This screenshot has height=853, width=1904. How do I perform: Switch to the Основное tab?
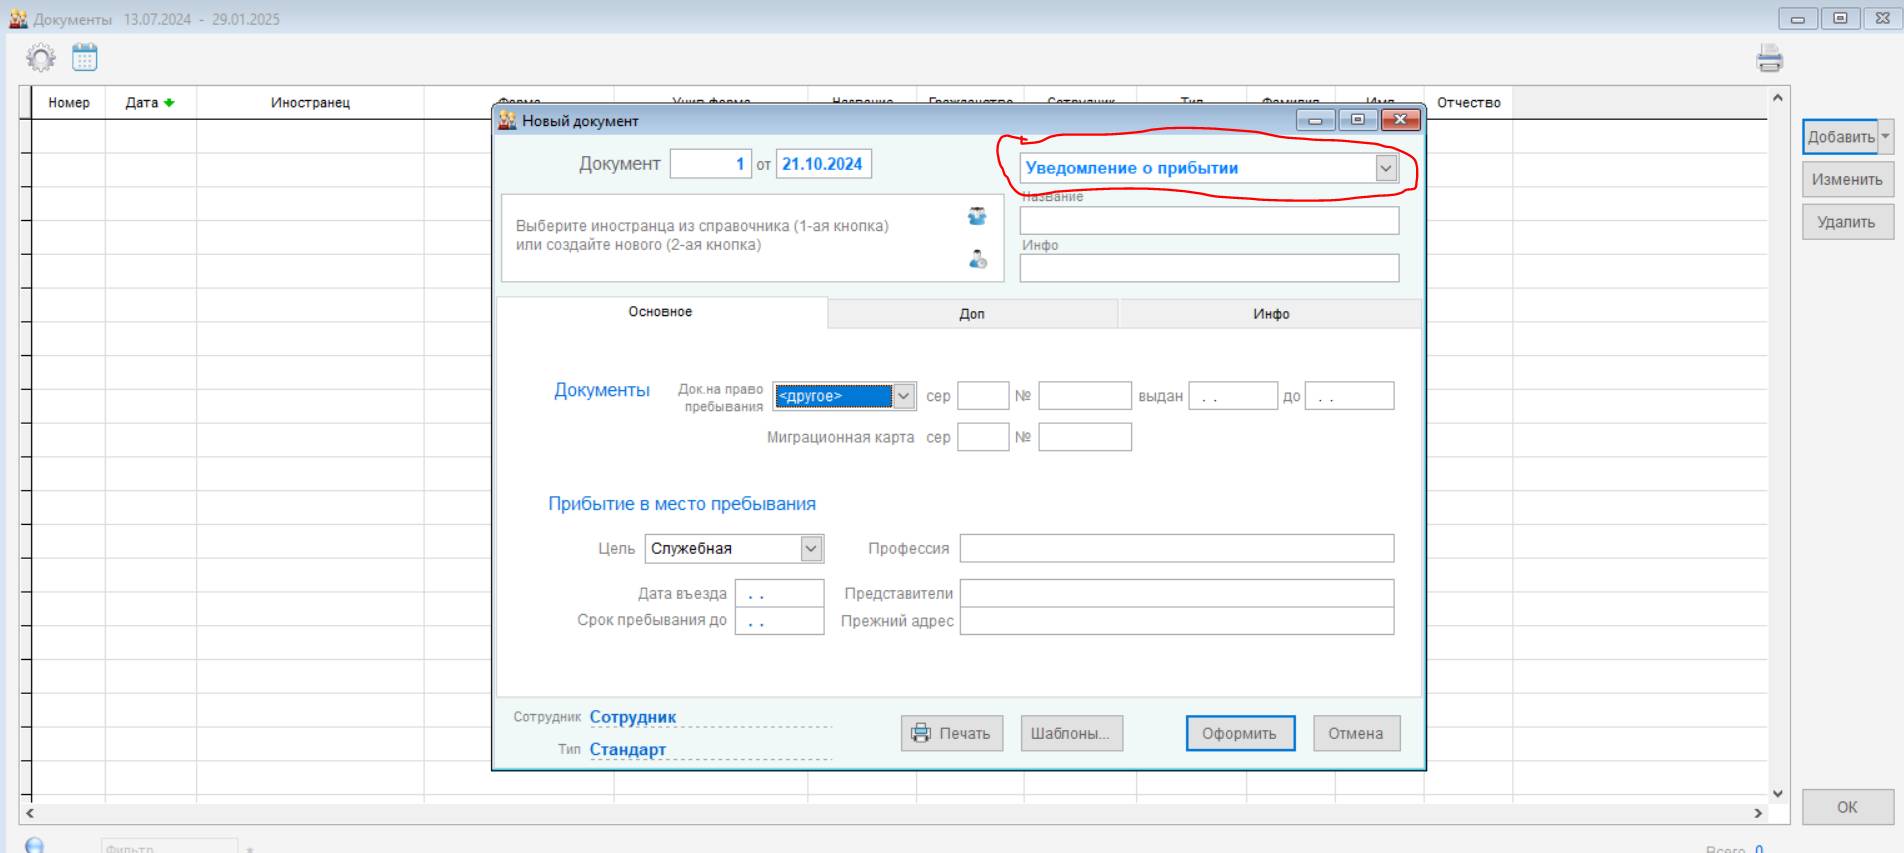point(660,312)
